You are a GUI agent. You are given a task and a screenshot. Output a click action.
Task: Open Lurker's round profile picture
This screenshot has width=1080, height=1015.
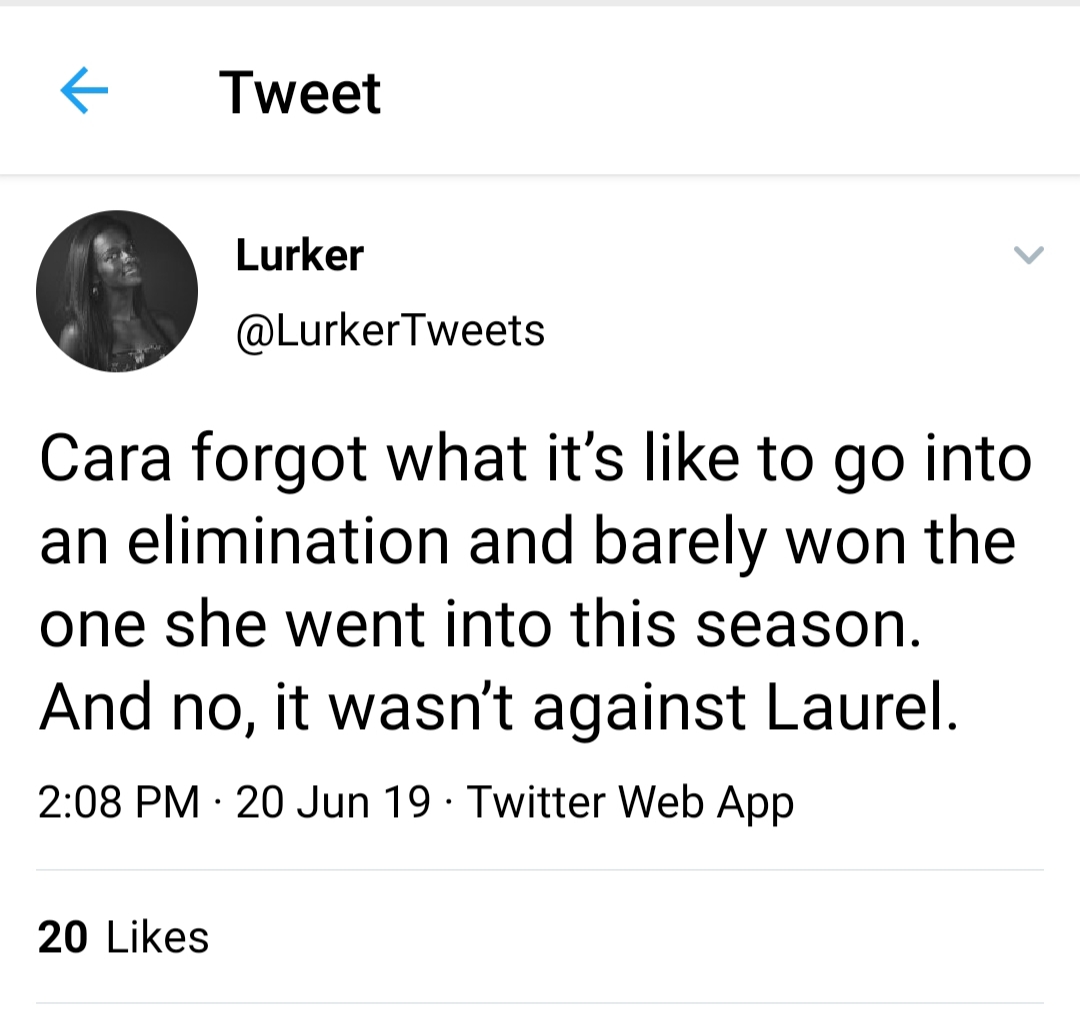pos(117,291)
